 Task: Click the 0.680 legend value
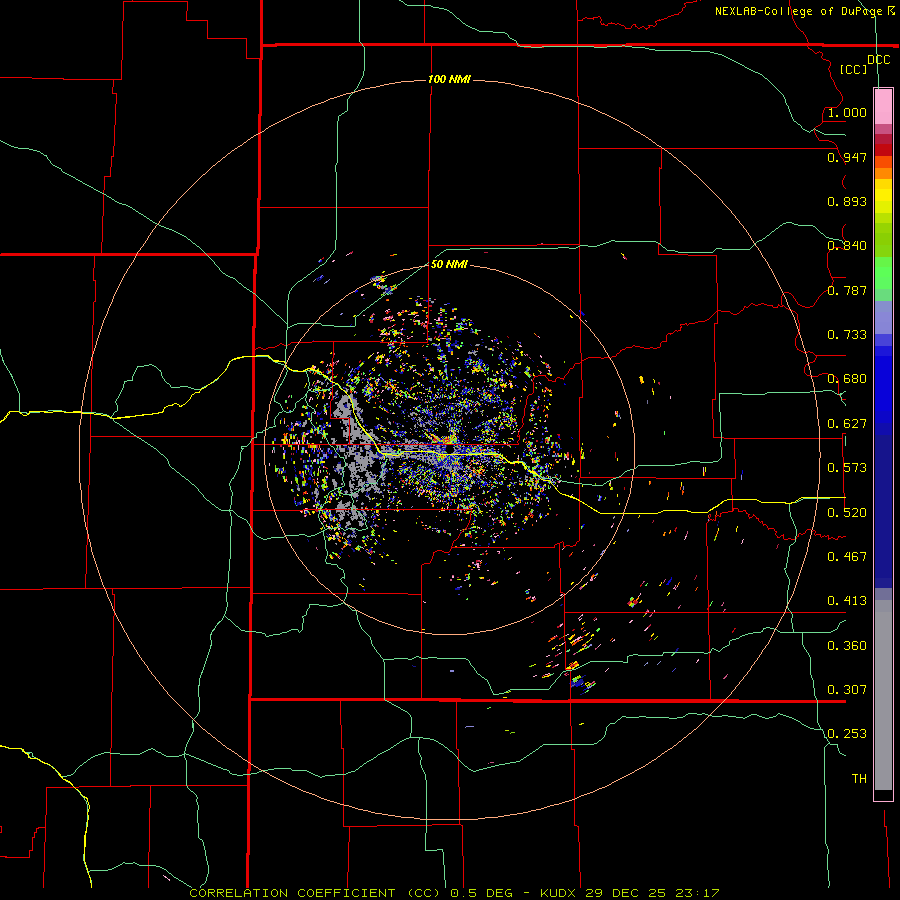coord(847,379)
